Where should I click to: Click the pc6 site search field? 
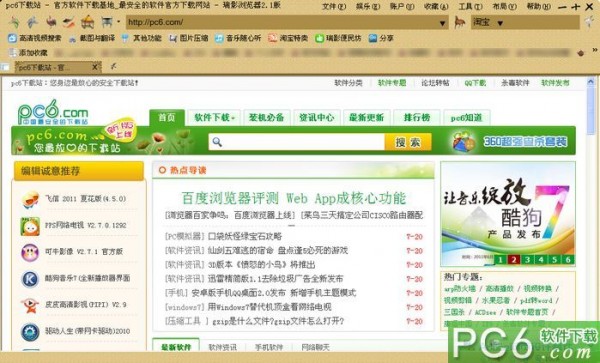(297, 142)
